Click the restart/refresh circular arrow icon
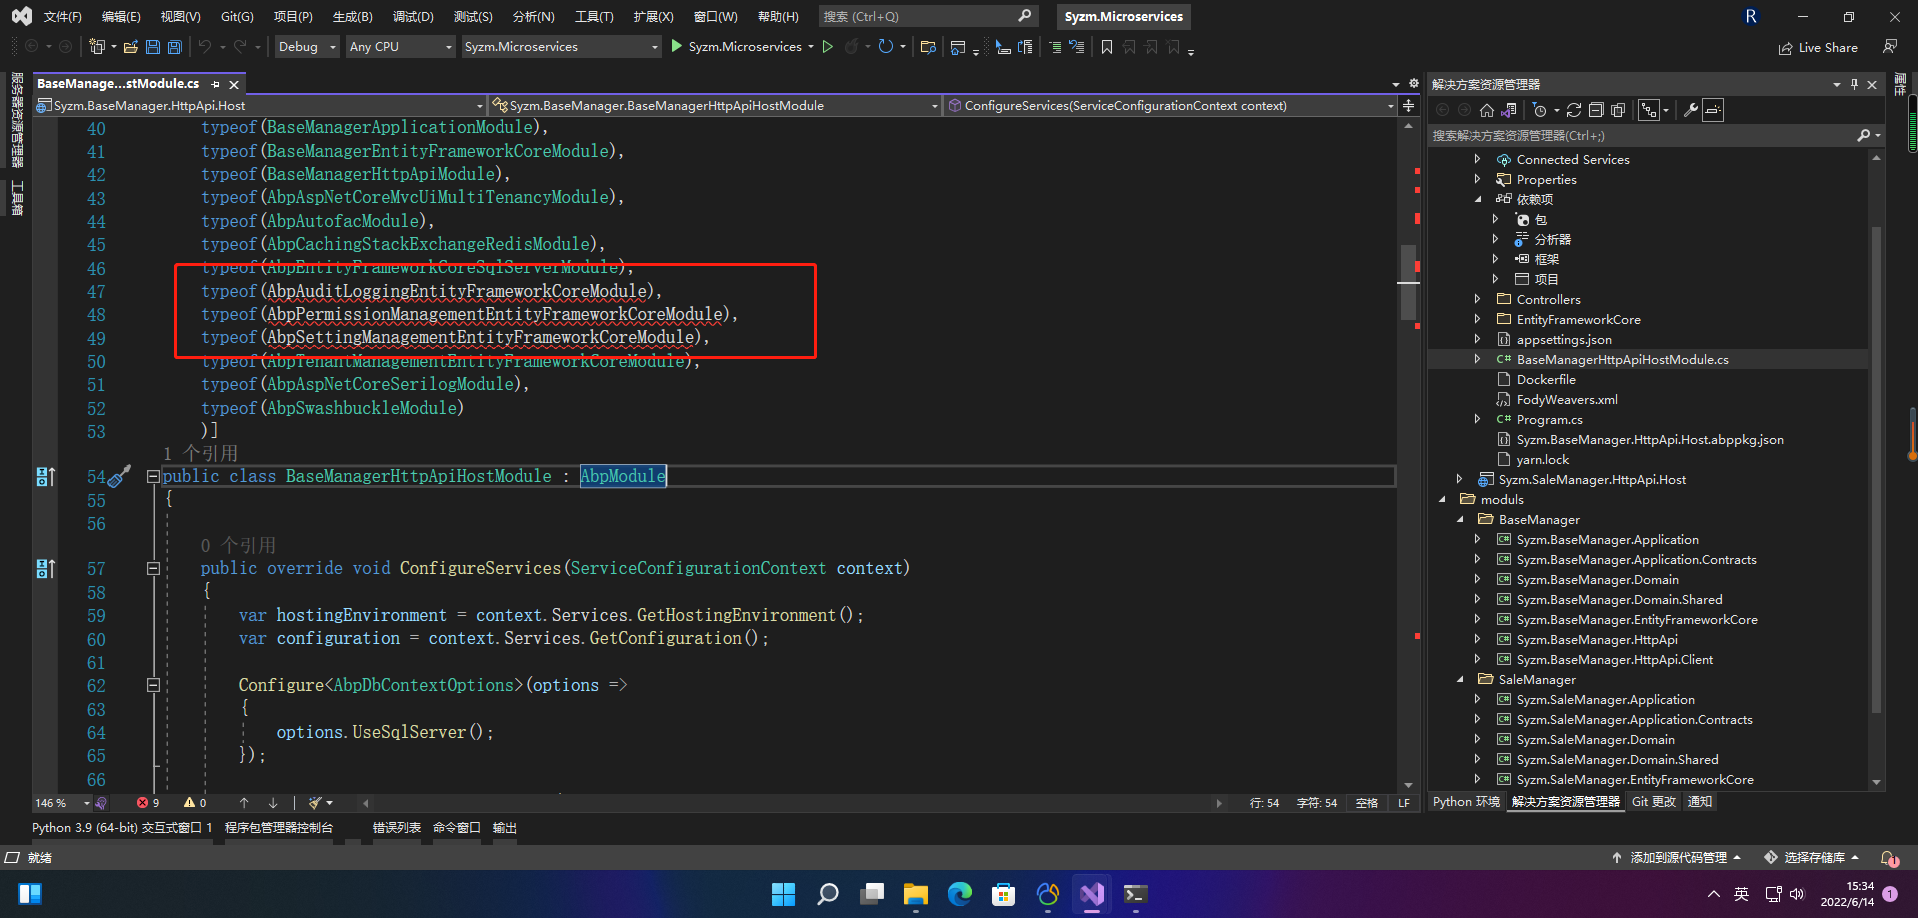 (x=885, y=47)
